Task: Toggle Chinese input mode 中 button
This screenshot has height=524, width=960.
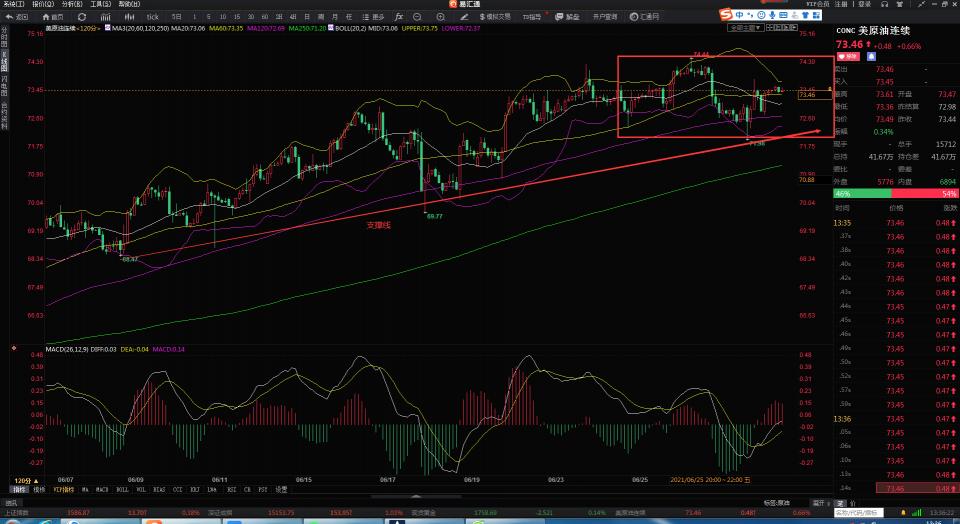Action: click(x=740, y=14)
